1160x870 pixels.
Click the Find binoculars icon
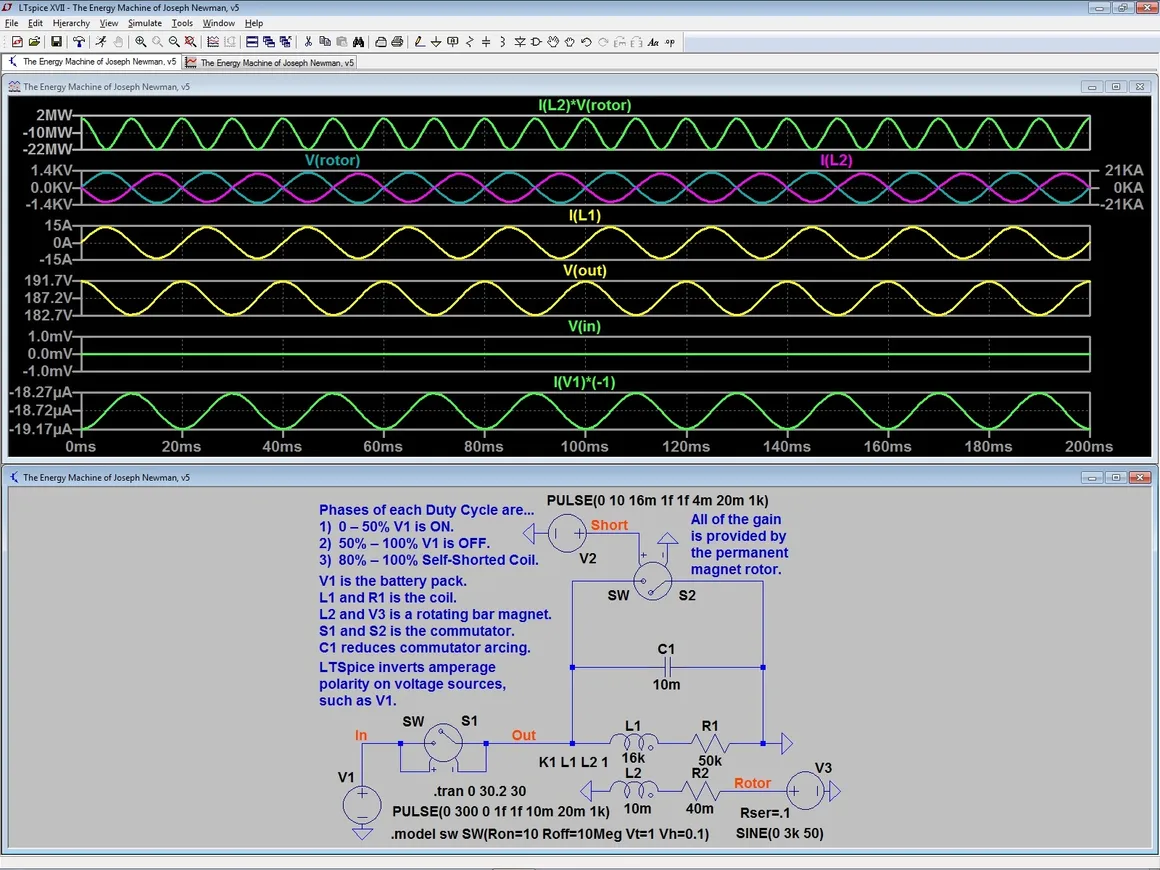[357, 42]
